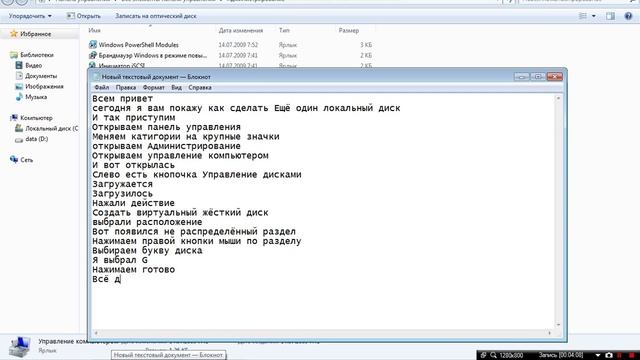This screenshot has width=640, height=360.
Task: Click the Избранное star icon
Action: [13, 33]
